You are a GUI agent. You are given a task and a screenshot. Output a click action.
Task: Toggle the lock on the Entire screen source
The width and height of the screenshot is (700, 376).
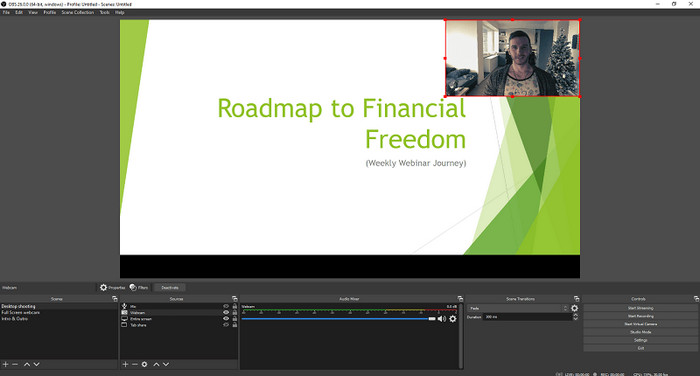pyautogui.click(x=235, y=319)
